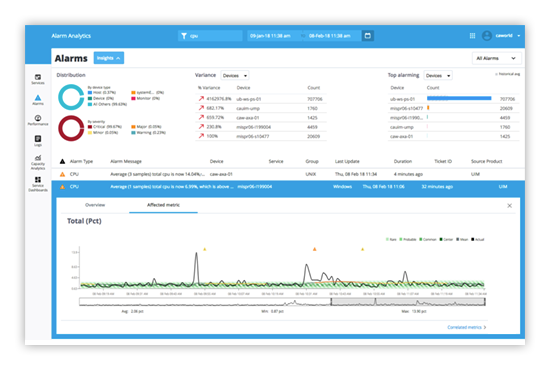Click the Host blue legend swatch
This screenshot has width=550, height=370.
click(90, 93)
